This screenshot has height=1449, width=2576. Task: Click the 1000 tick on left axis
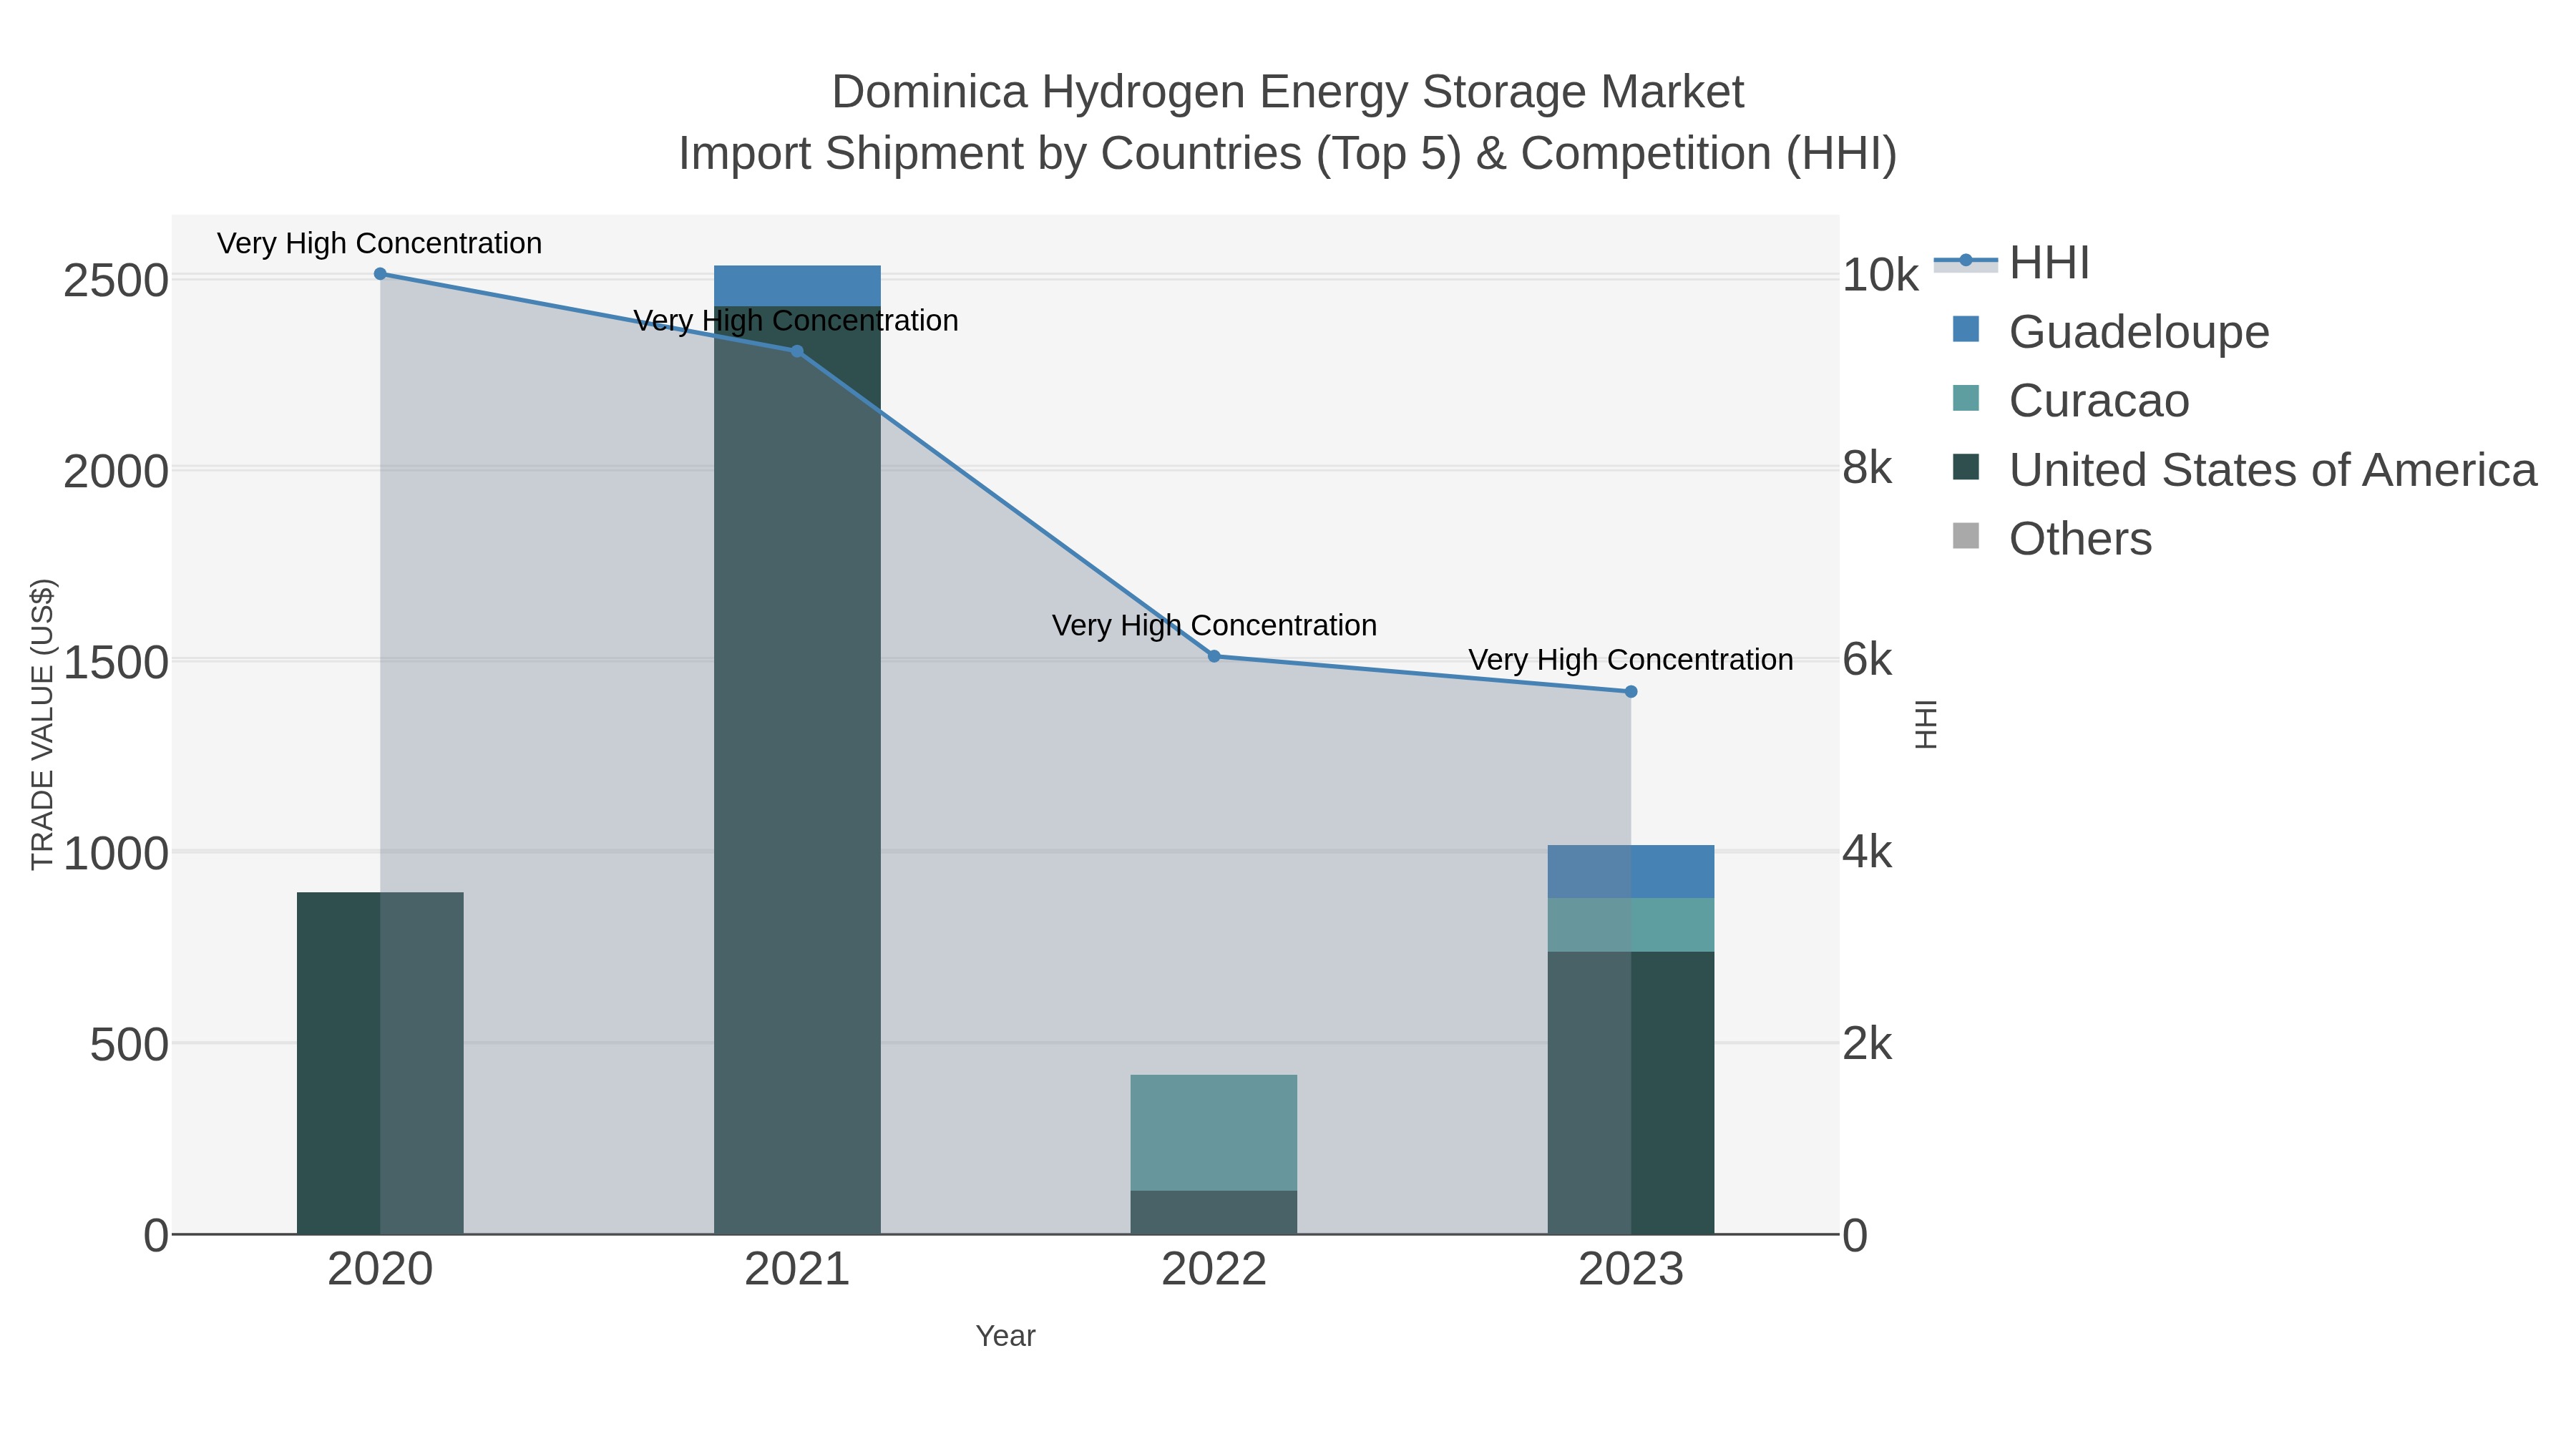pos(116,854)
